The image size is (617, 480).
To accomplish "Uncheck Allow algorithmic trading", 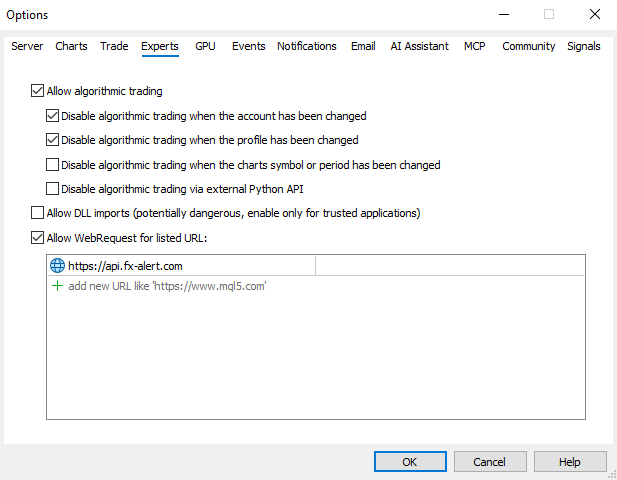I will 37,90.
